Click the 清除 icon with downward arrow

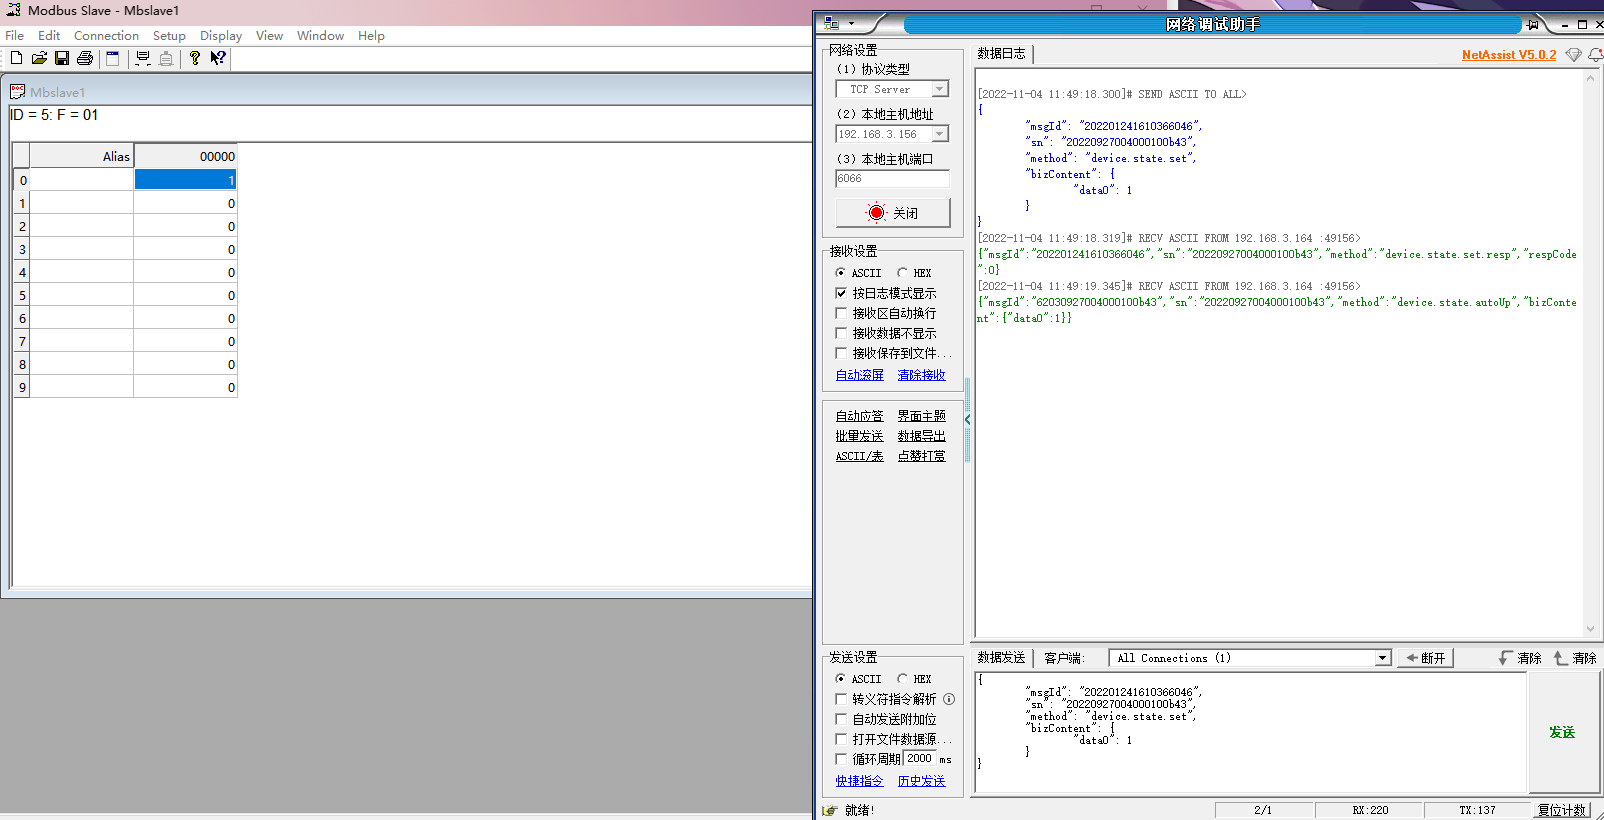tap(1505, 658)
